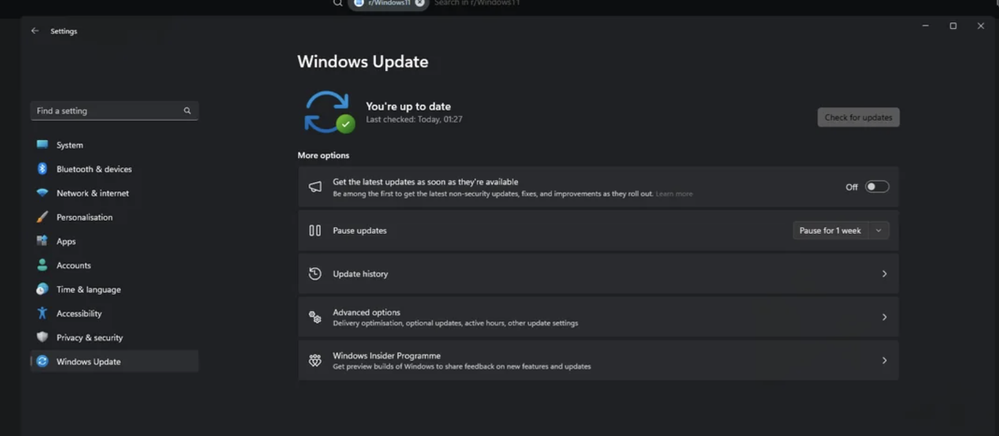
Task: Click the Search in r/Windows11 field behind
Action: click(x=477, y=3)
